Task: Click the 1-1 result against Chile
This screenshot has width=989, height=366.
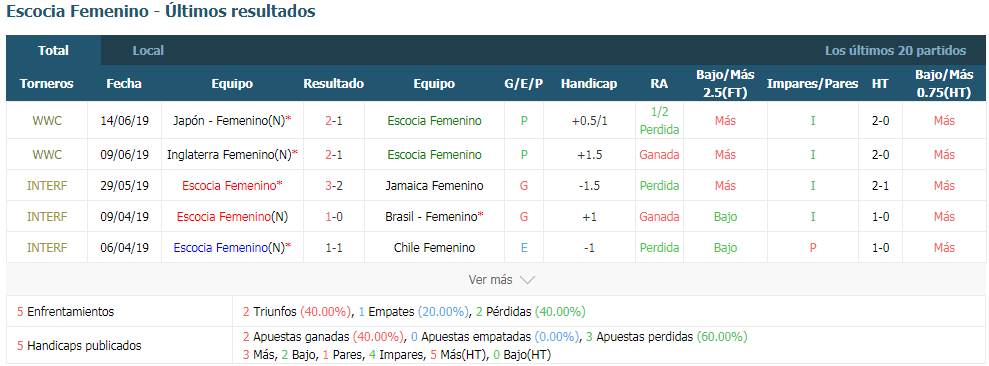Action: pyautogui.click(x=334, y=248)
